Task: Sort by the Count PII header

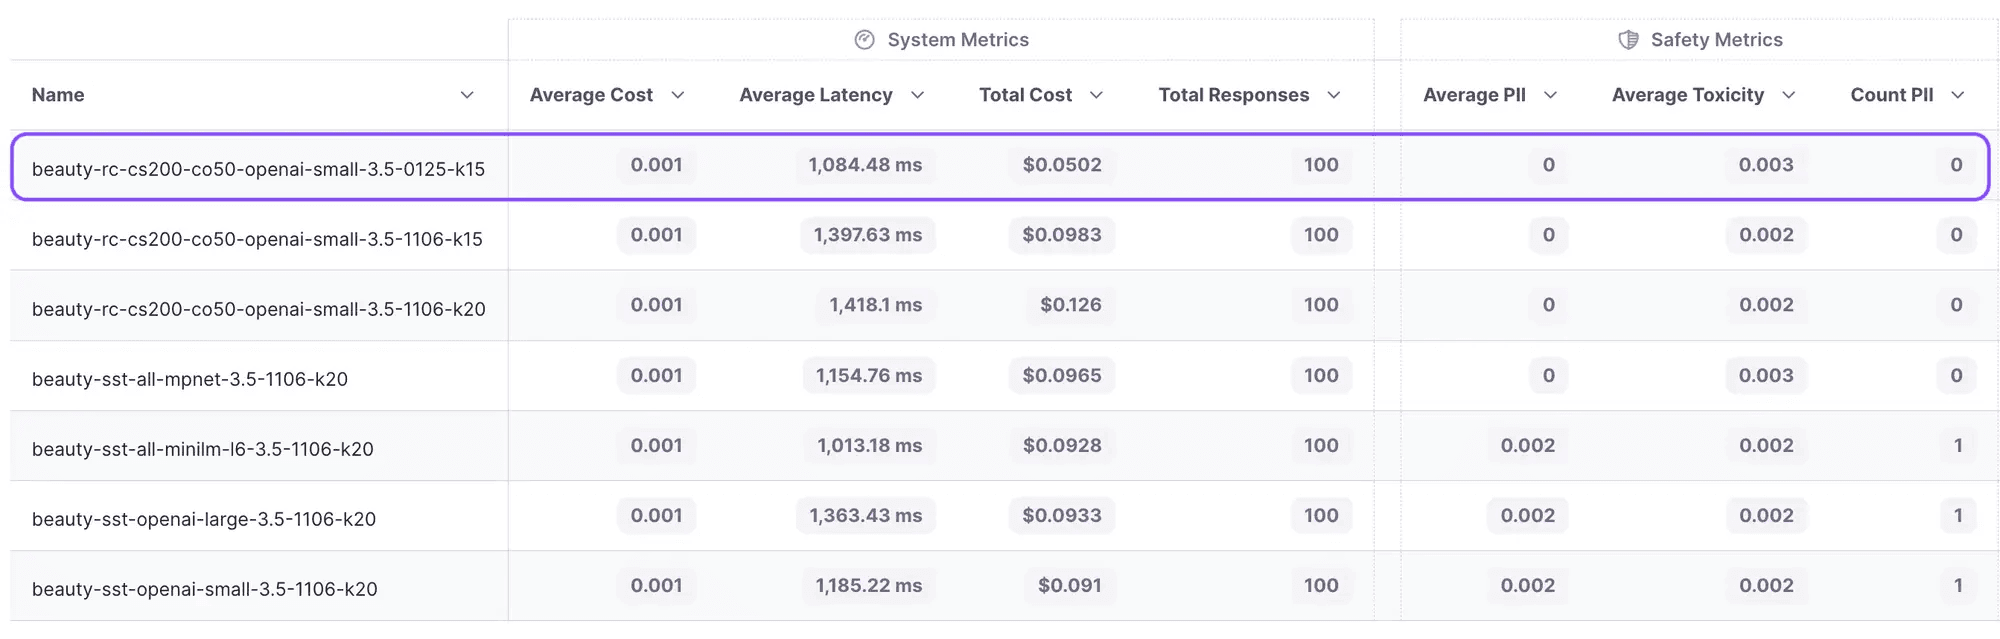Action: coord(1892,95)
